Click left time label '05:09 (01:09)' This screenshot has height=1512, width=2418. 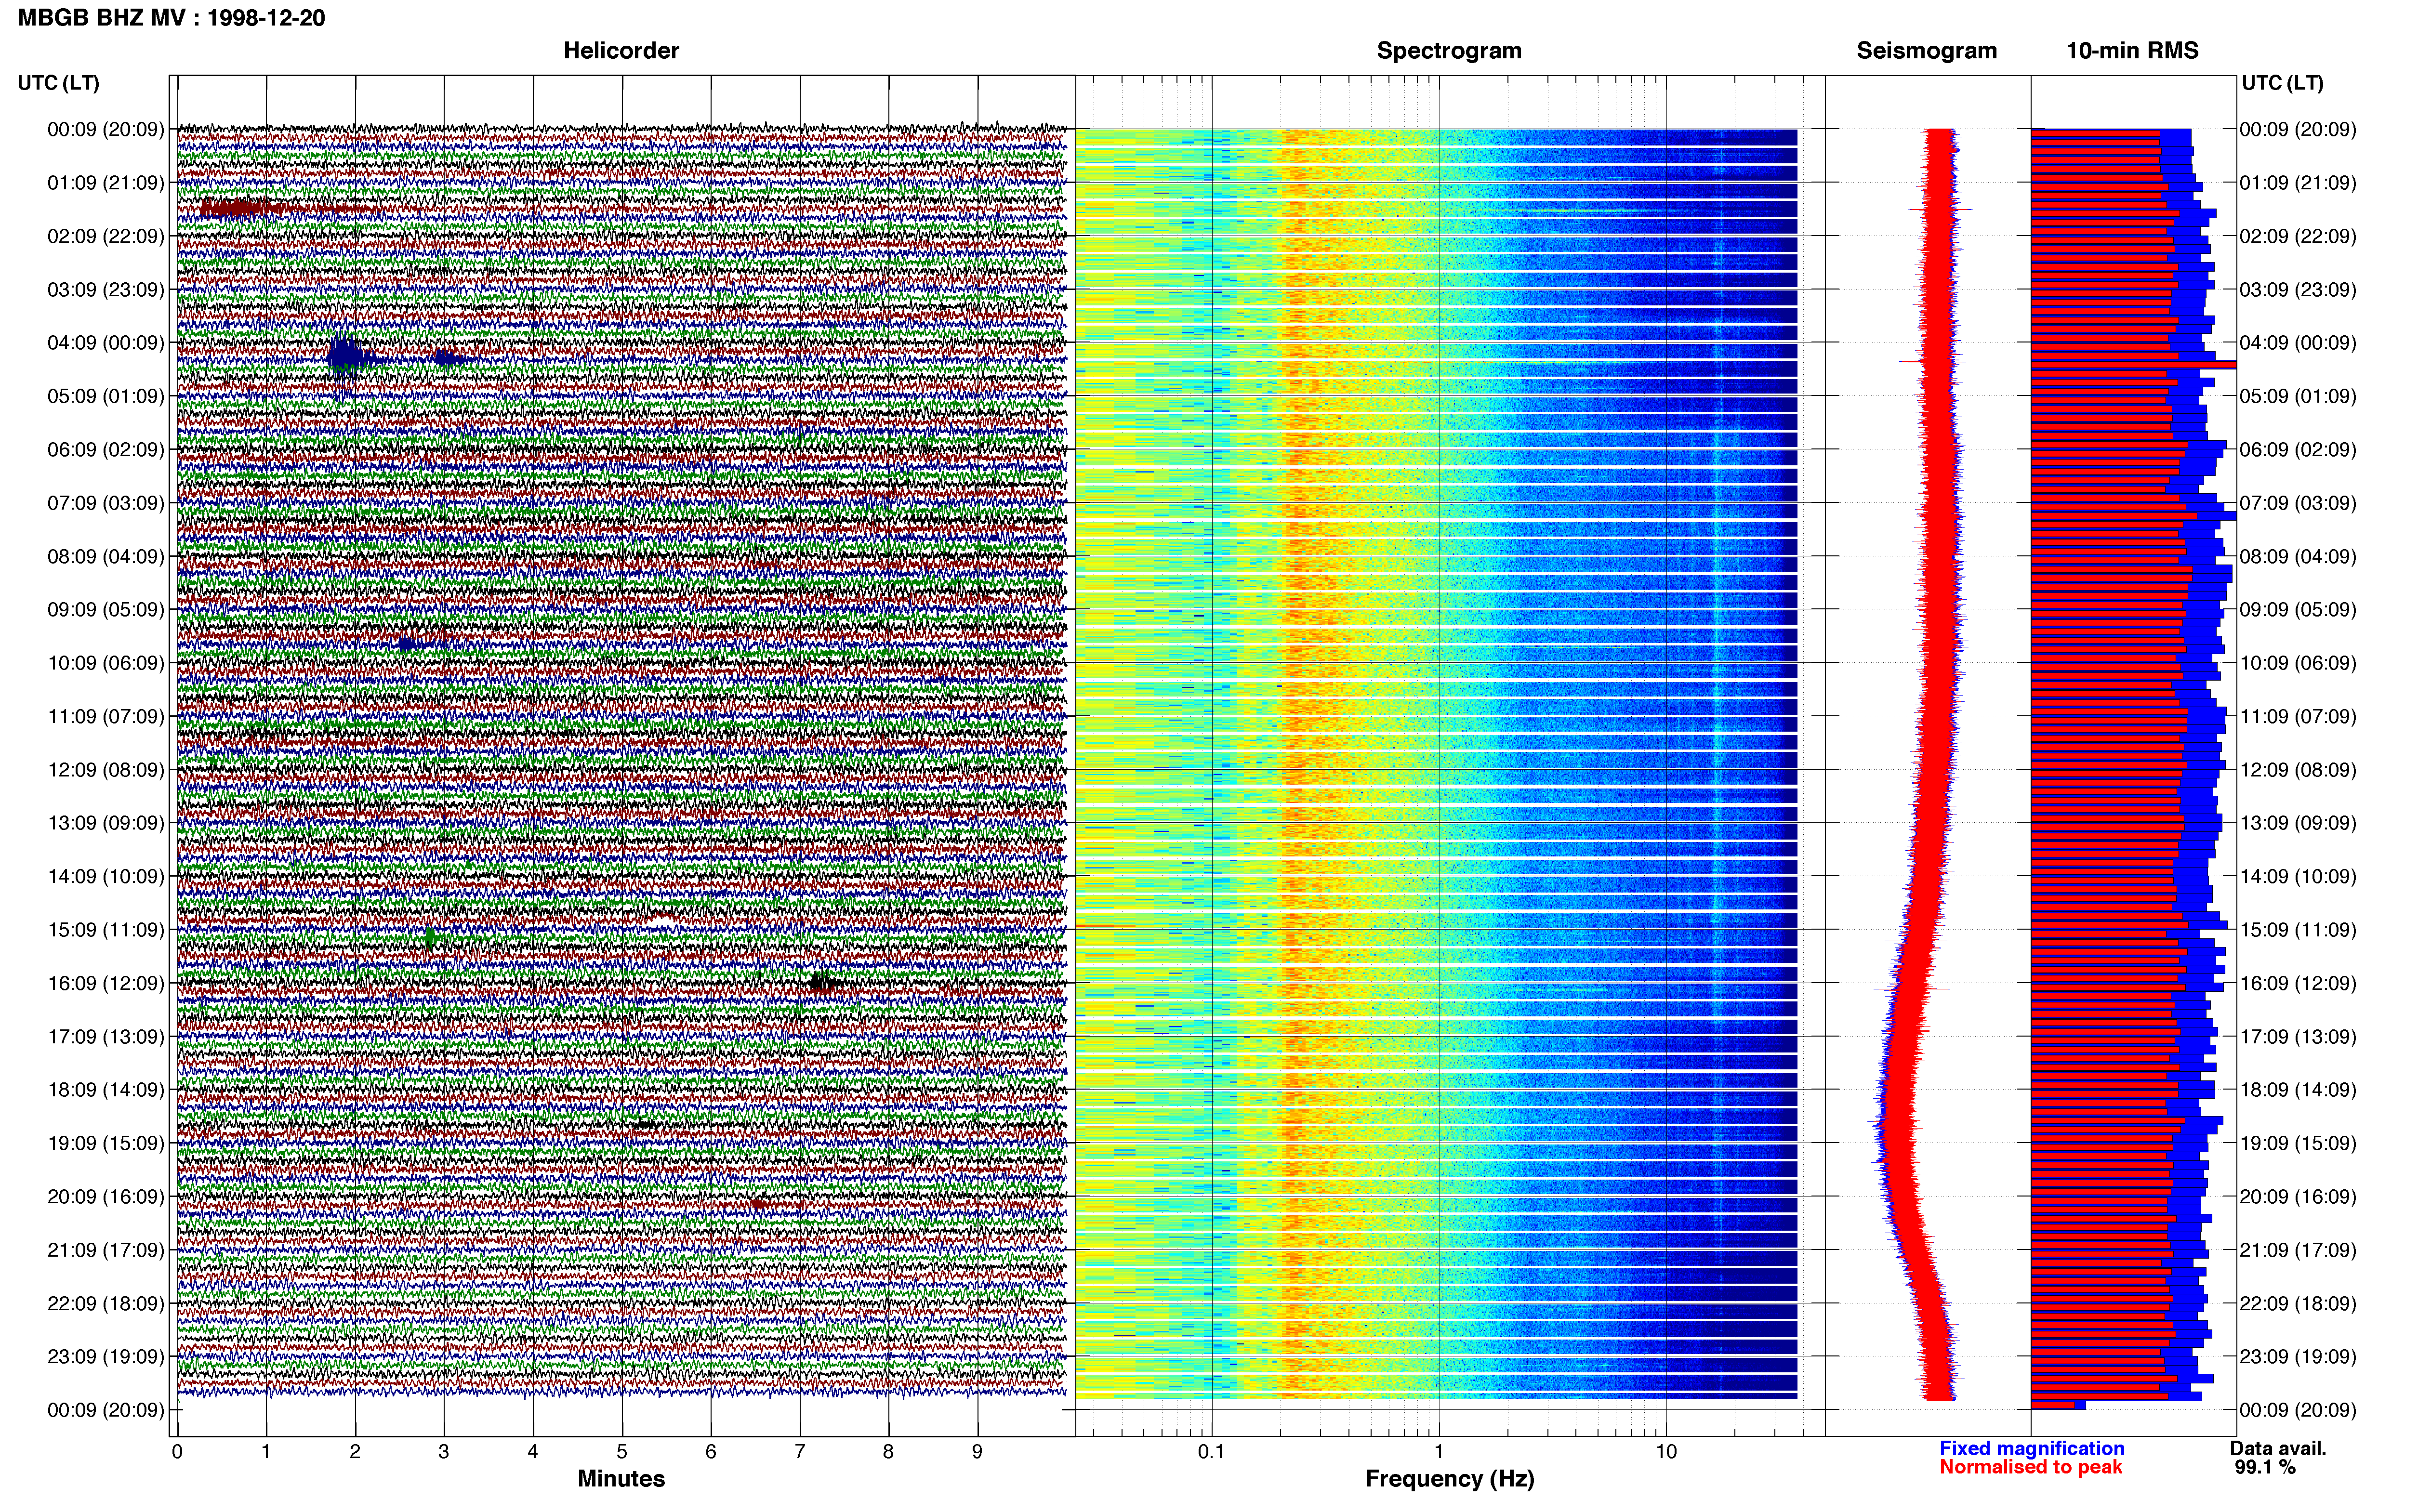pyautogui.click(x=106, y=396)
